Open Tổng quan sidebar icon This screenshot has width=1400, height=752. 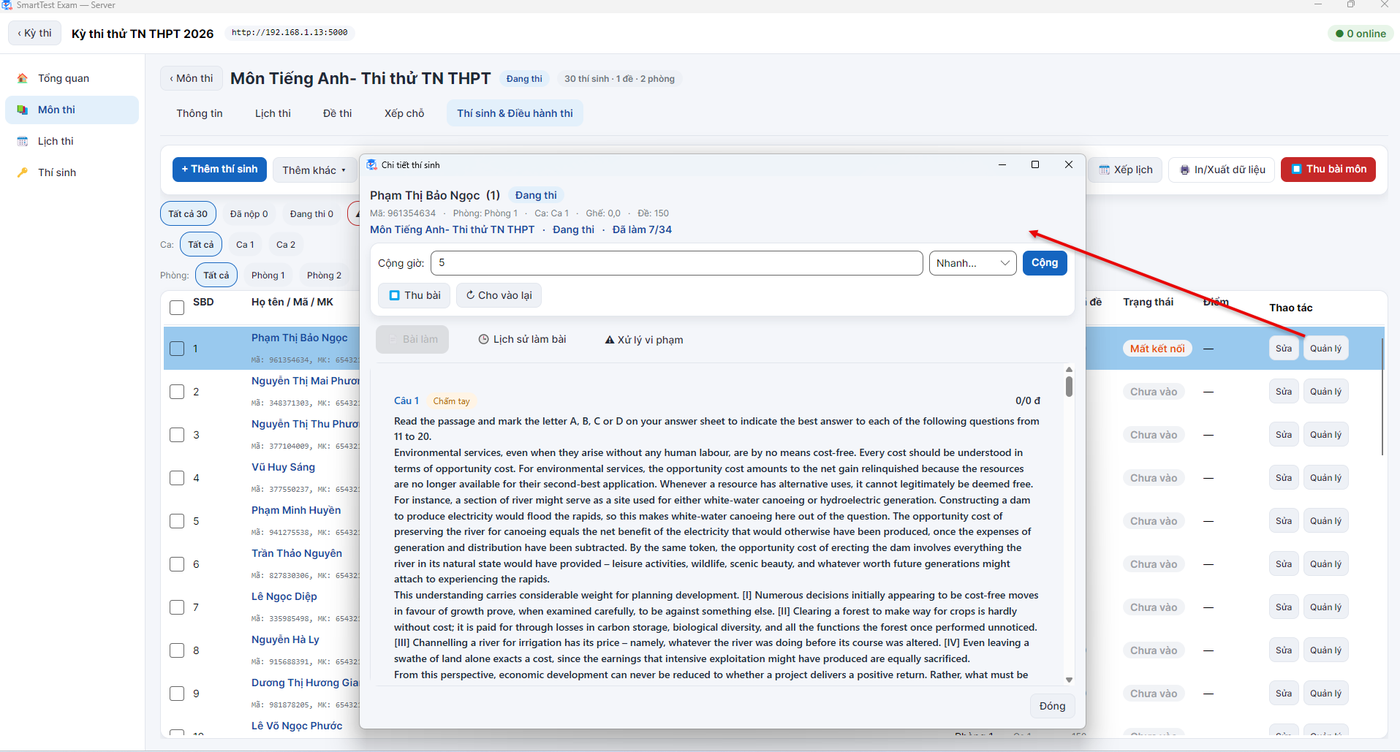[x=22, y=78]
